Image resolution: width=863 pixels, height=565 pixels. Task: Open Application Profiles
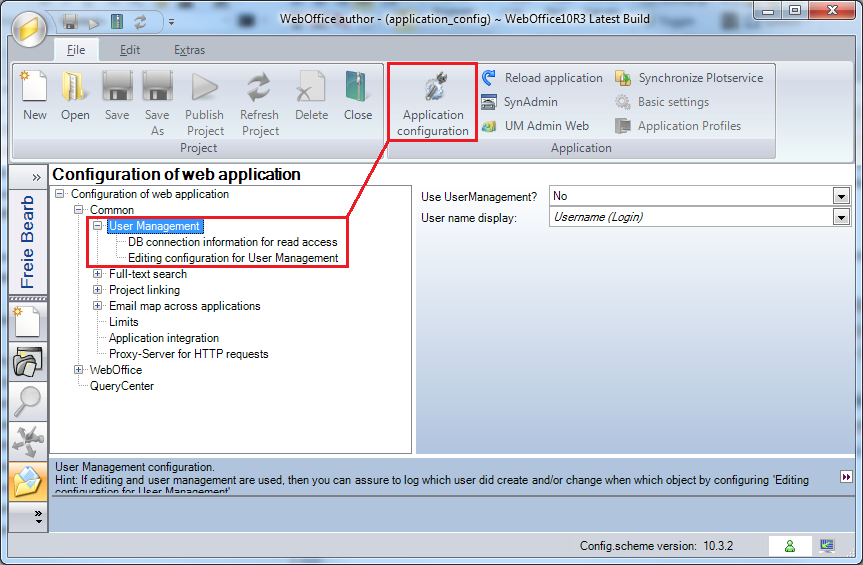tap(678, 126)
